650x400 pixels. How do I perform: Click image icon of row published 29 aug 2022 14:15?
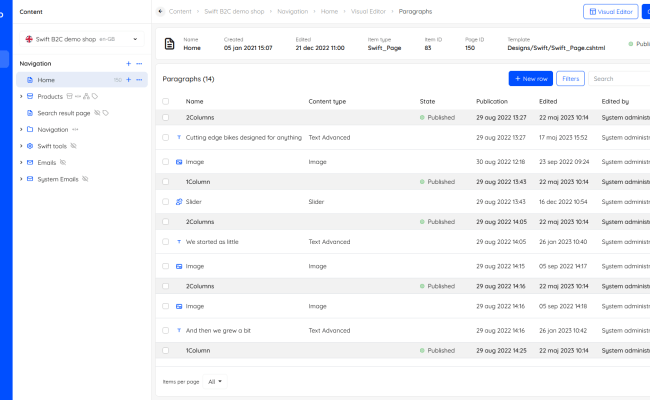pyautogui.click(x=179, y=267)
